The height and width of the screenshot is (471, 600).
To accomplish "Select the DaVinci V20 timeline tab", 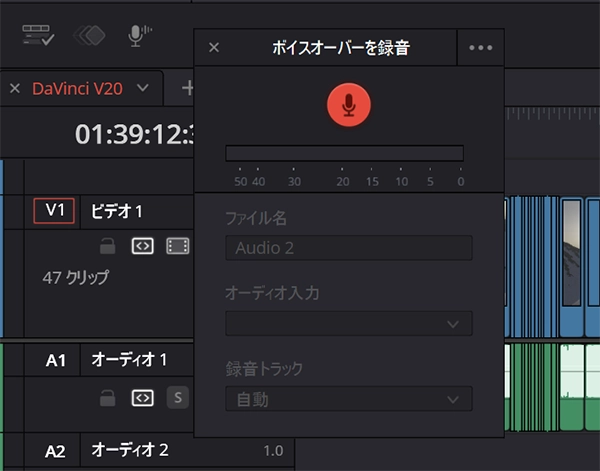I will [x=77, y=88].
